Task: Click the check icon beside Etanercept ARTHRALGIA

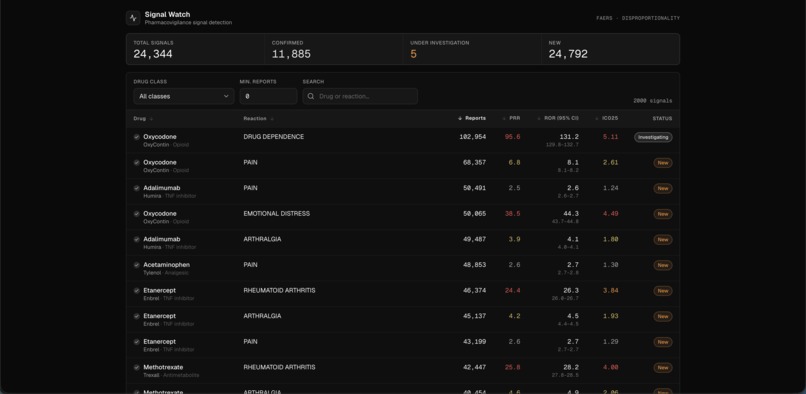Action: [137, 316]
